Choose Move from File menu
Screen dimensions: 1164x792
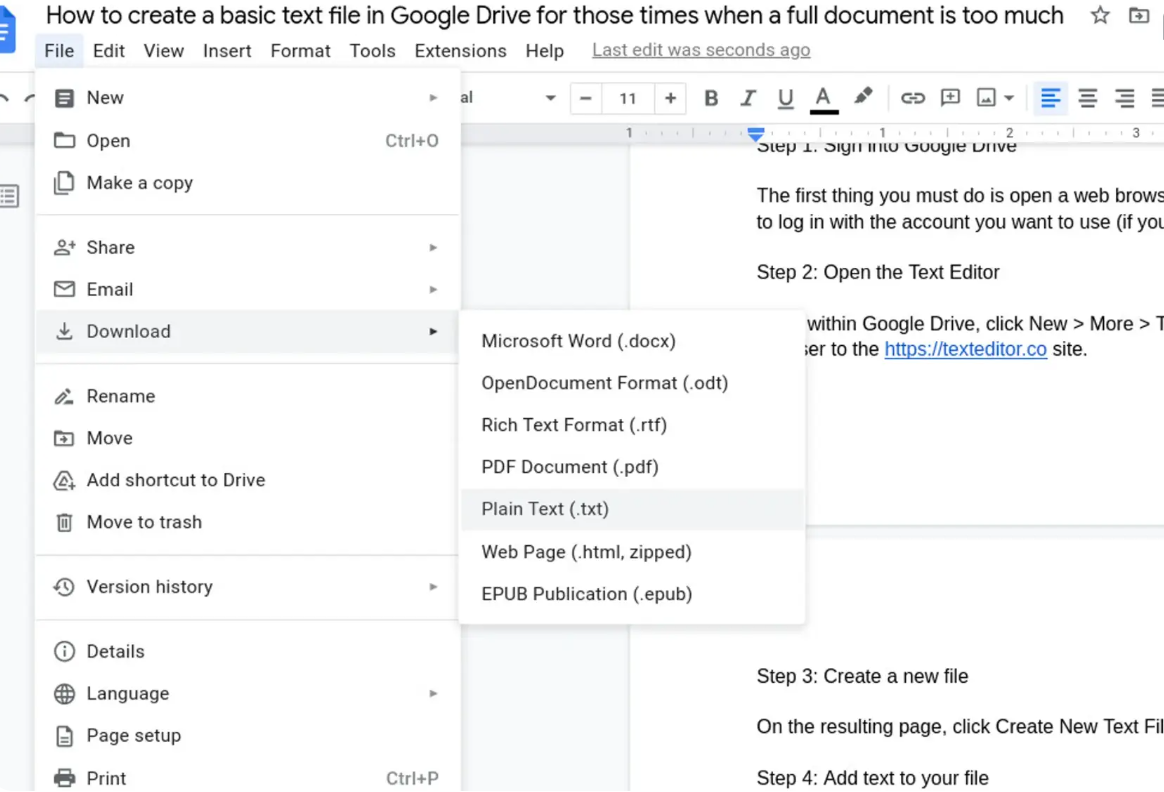(247, 438)
